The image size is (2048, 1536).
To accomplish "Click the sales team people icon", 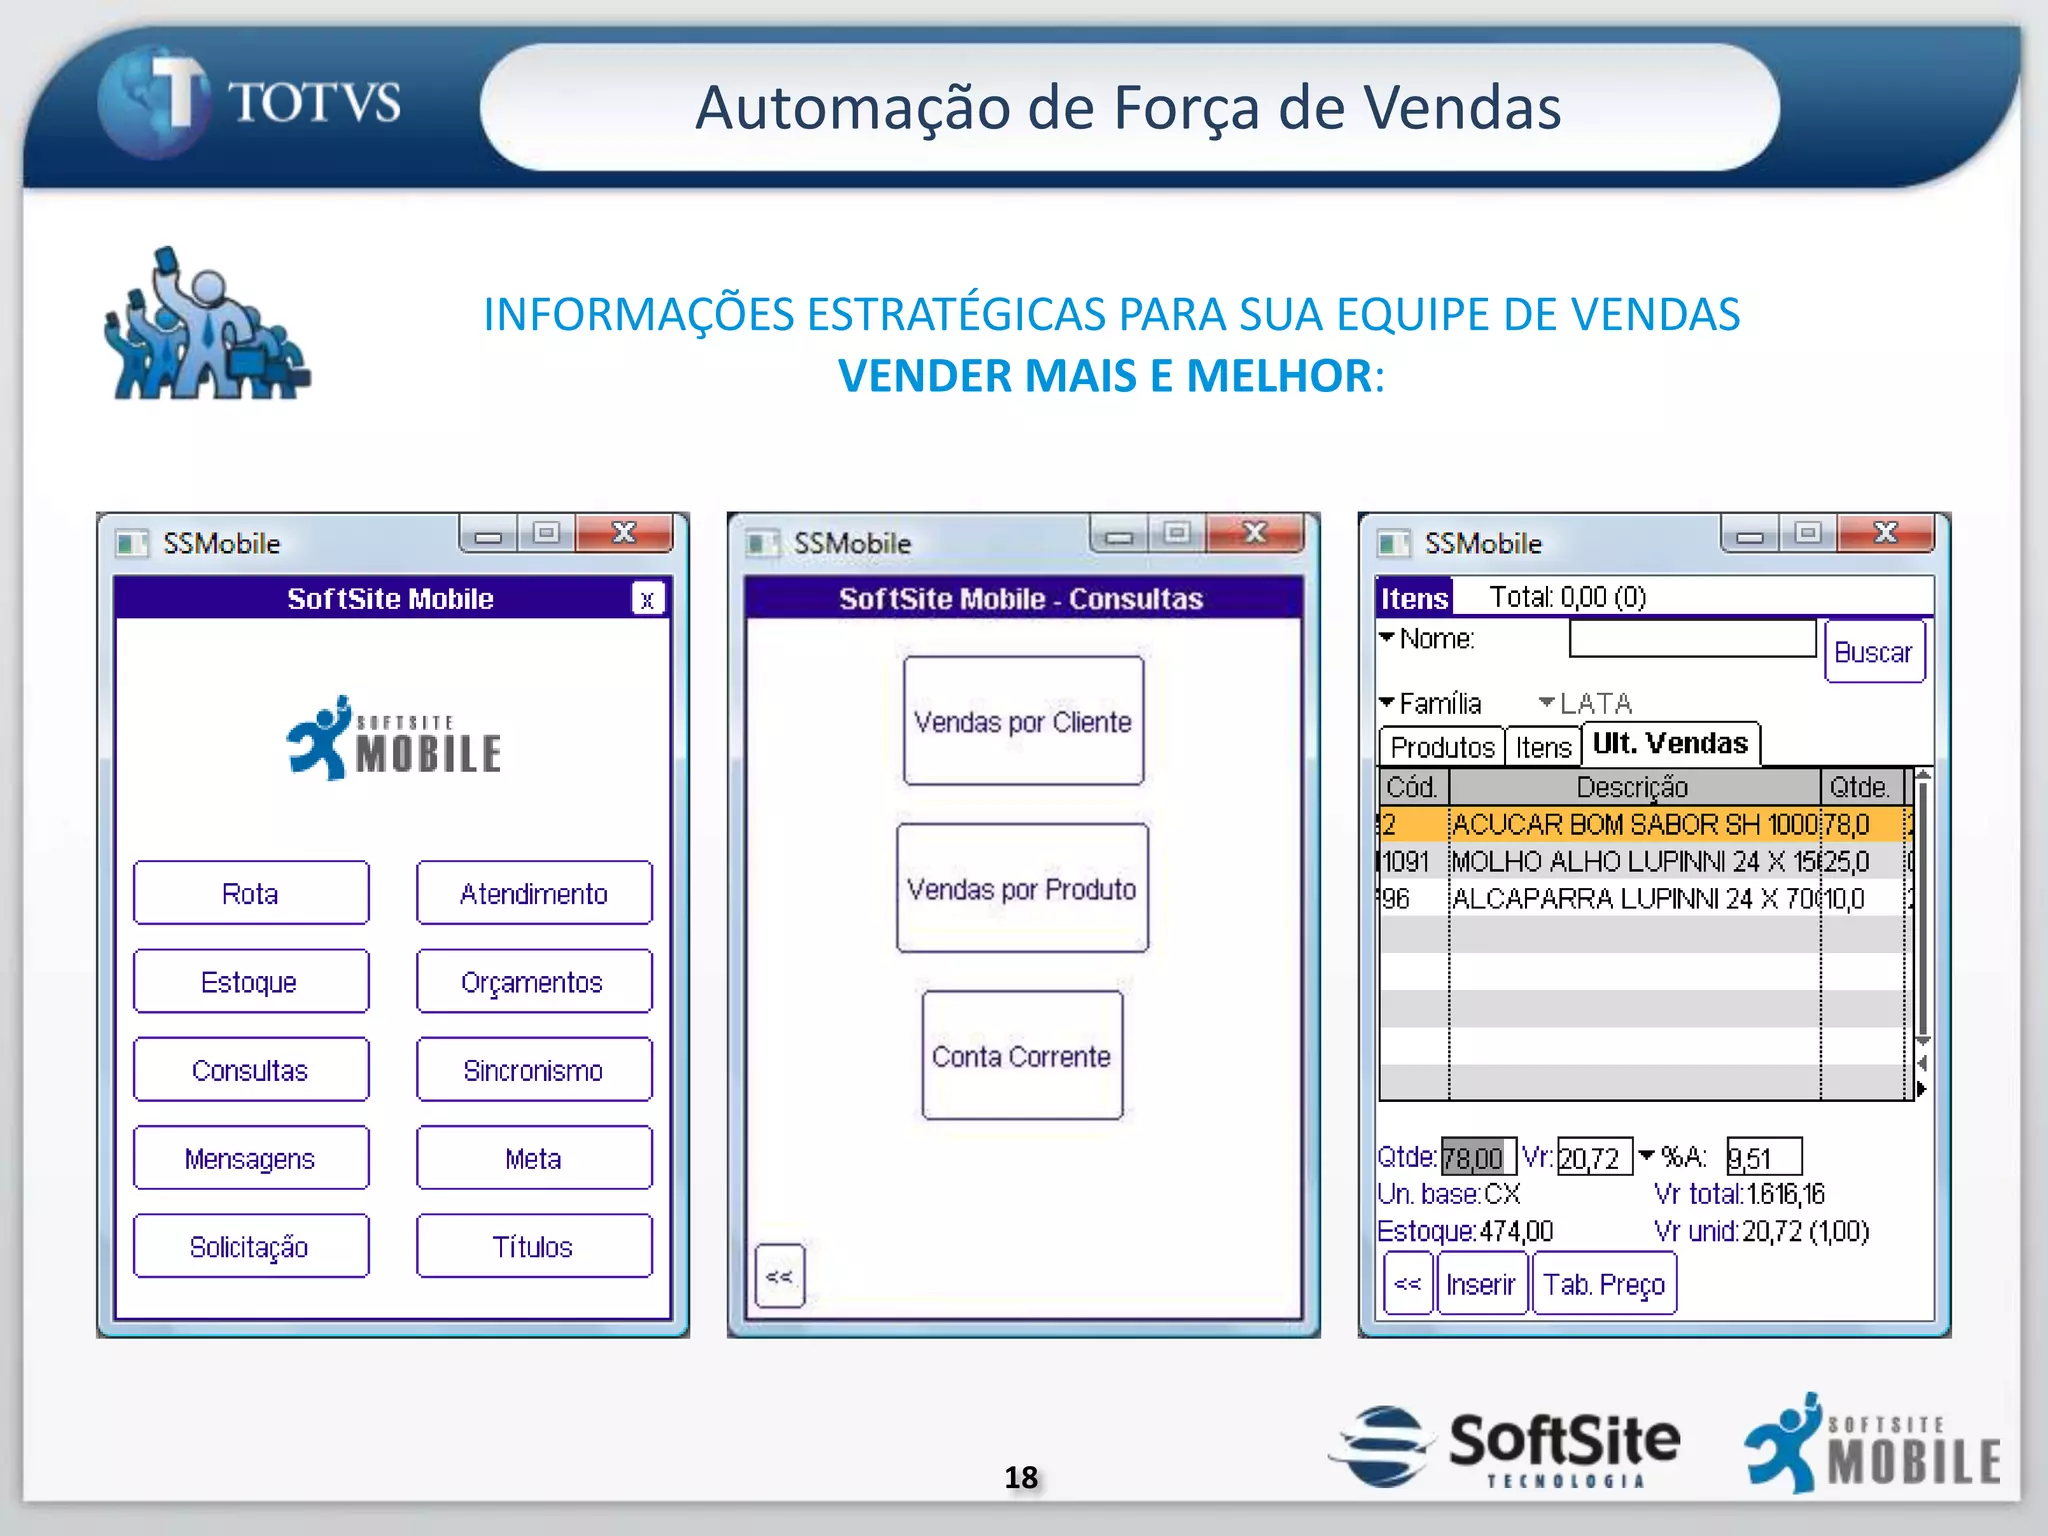I will (x=207, y=323).
